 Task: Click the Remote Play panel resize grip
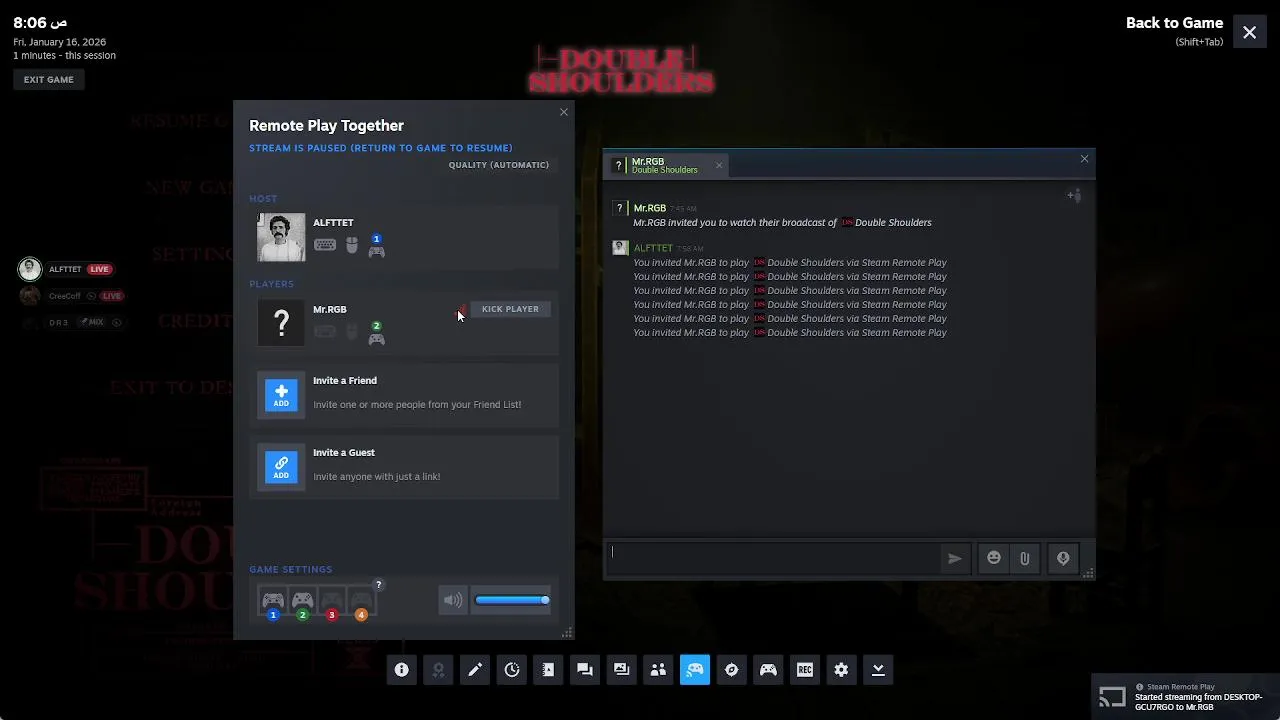(x=567, y=632)
